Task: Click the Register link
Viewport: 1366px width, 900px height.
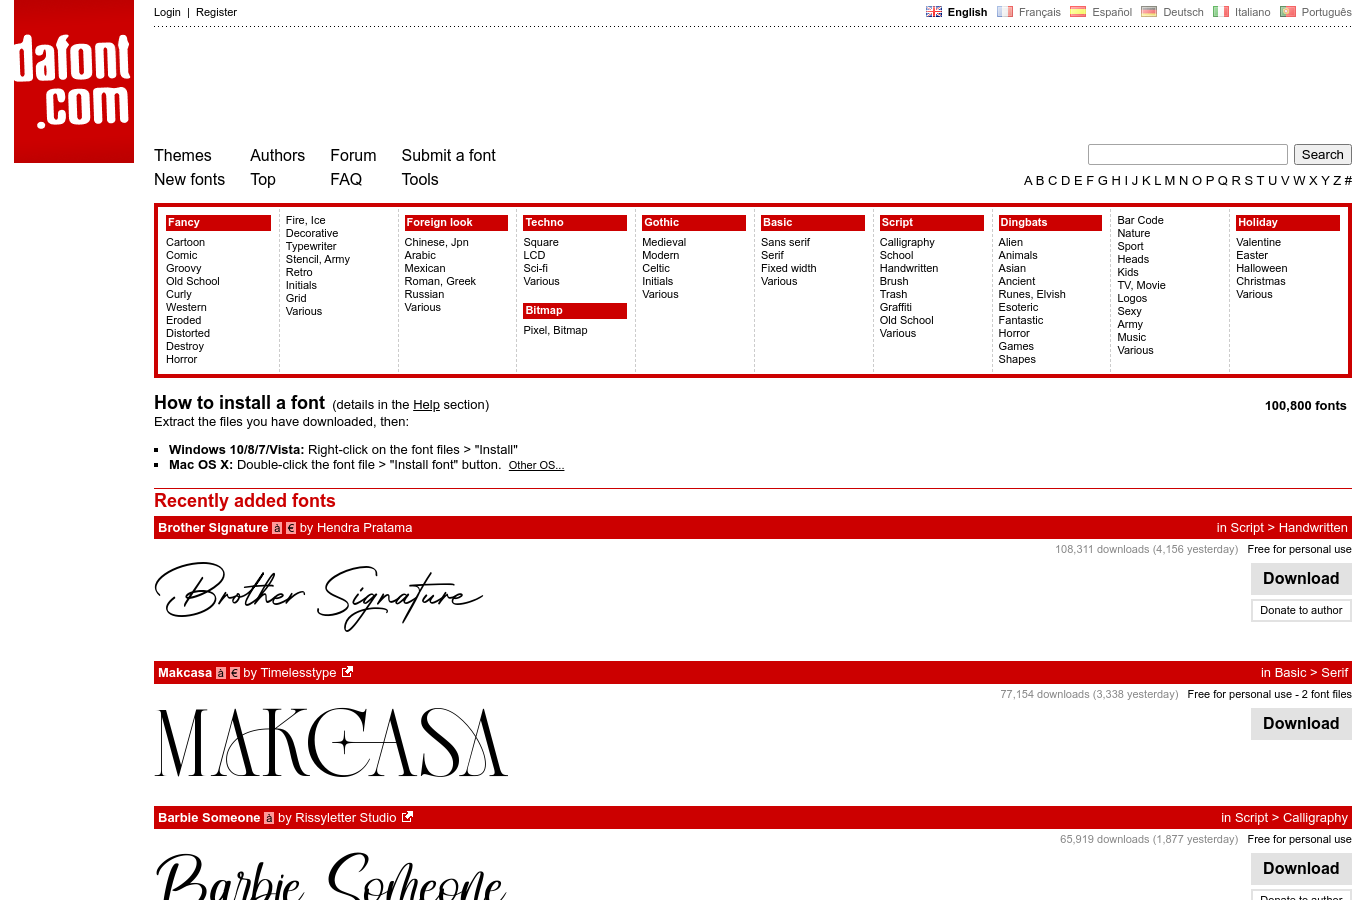Action: [216, 12]
